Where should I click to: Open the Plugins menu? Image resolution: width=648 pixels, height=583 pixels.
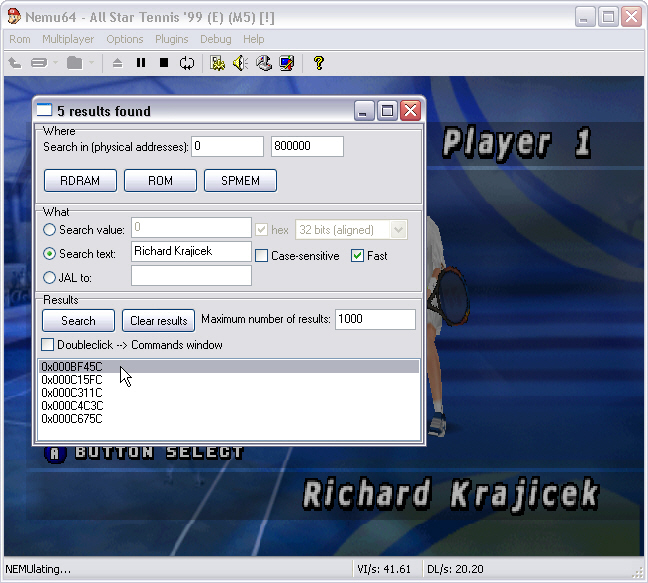pyautogui.click(x=172, y=39)
